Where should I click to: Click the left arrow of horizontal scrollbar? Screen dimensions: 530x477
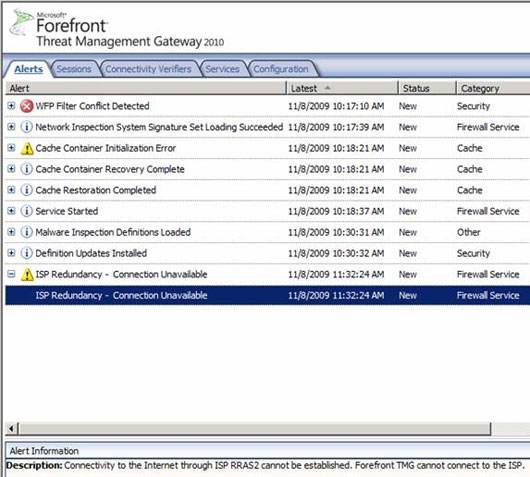click(x=11, y=429)
